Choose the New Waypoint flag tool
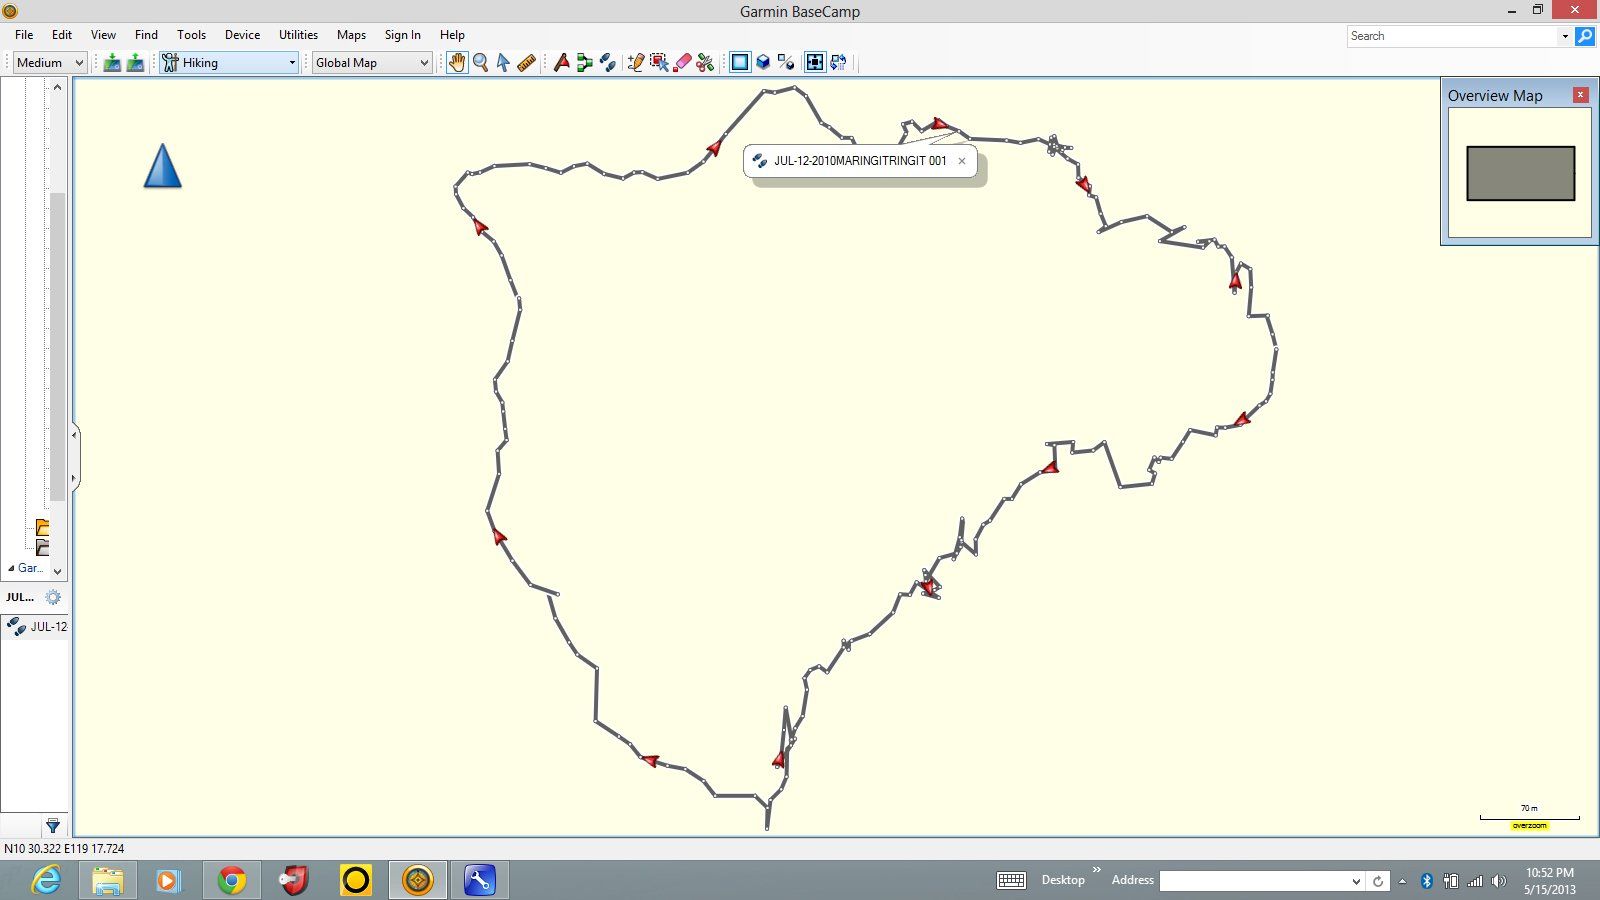This screenshot has height=900, width=1600. (x=561, y=62)
